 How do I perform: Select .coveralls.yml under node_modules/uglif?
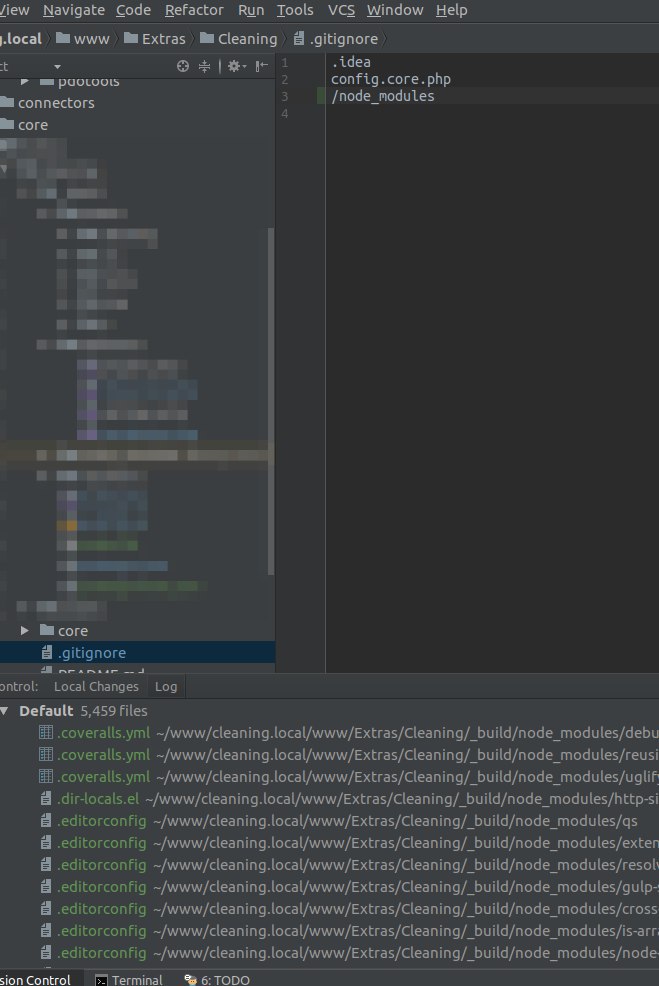tap(103, 777)
